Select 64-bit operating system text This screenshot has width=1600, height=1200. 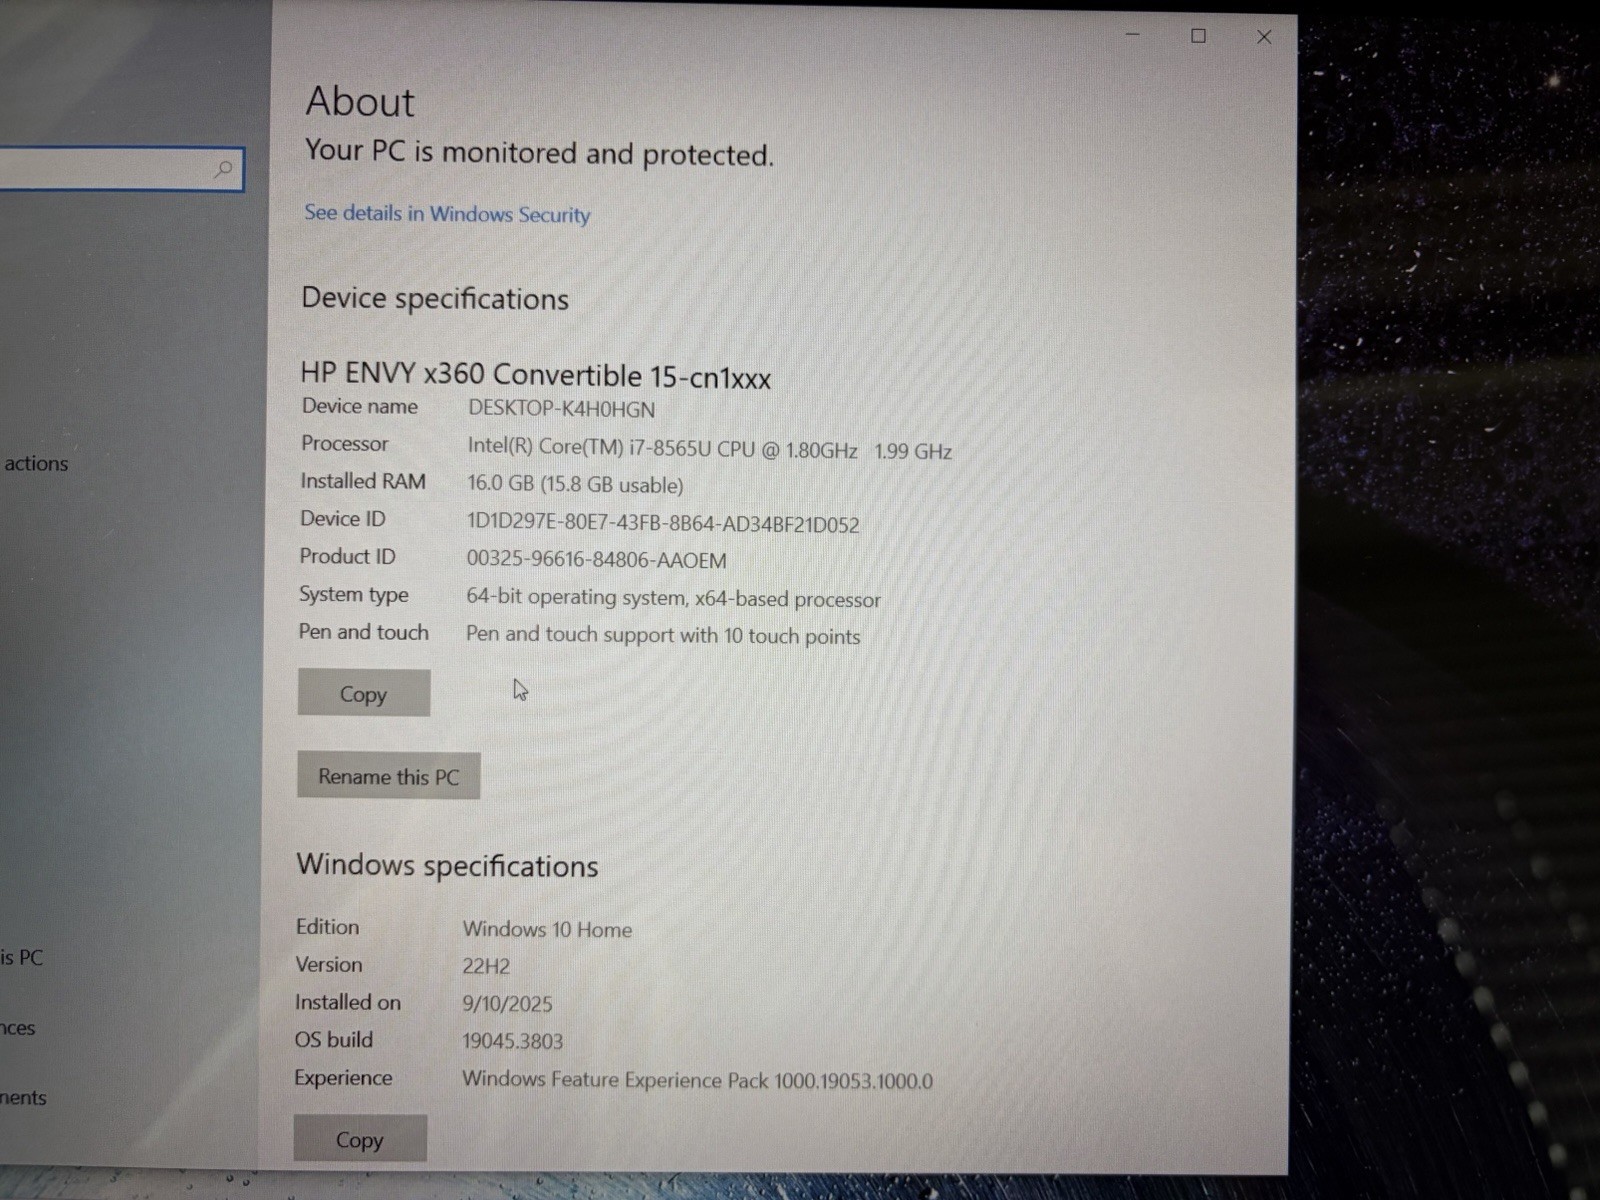click(673, 598)
